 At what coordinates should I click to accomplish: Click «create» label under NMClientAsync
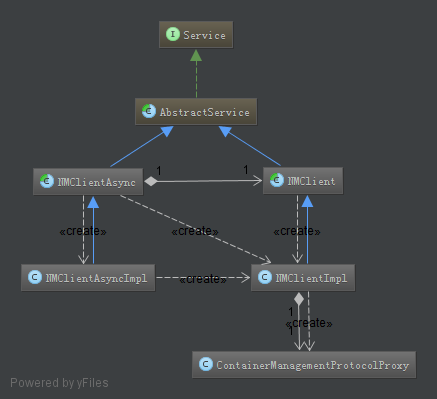point(83,231)
